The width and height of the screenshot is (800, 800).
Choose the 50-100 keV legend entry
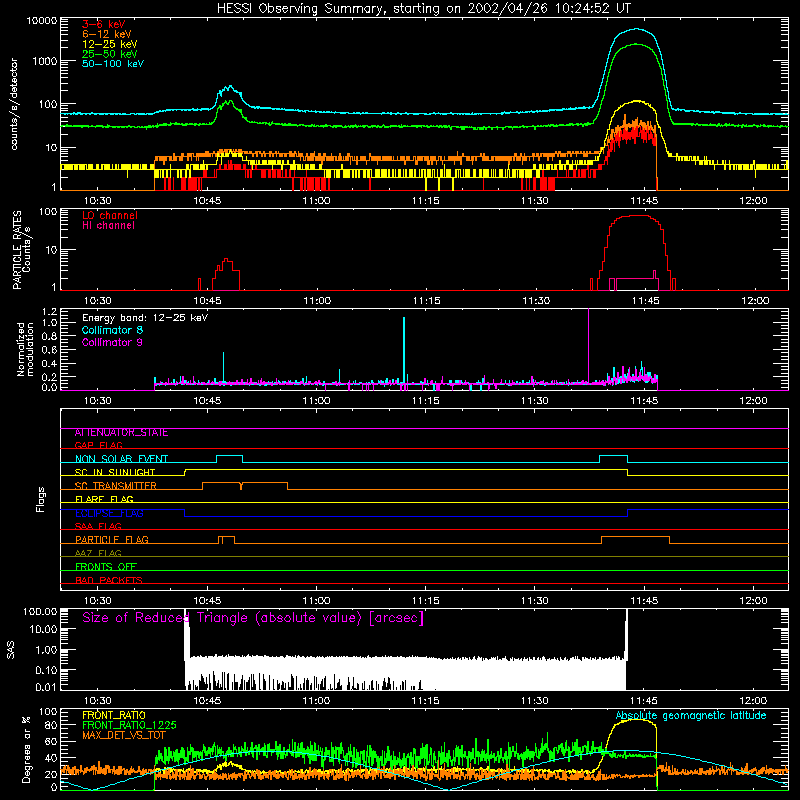click(113, 64)
